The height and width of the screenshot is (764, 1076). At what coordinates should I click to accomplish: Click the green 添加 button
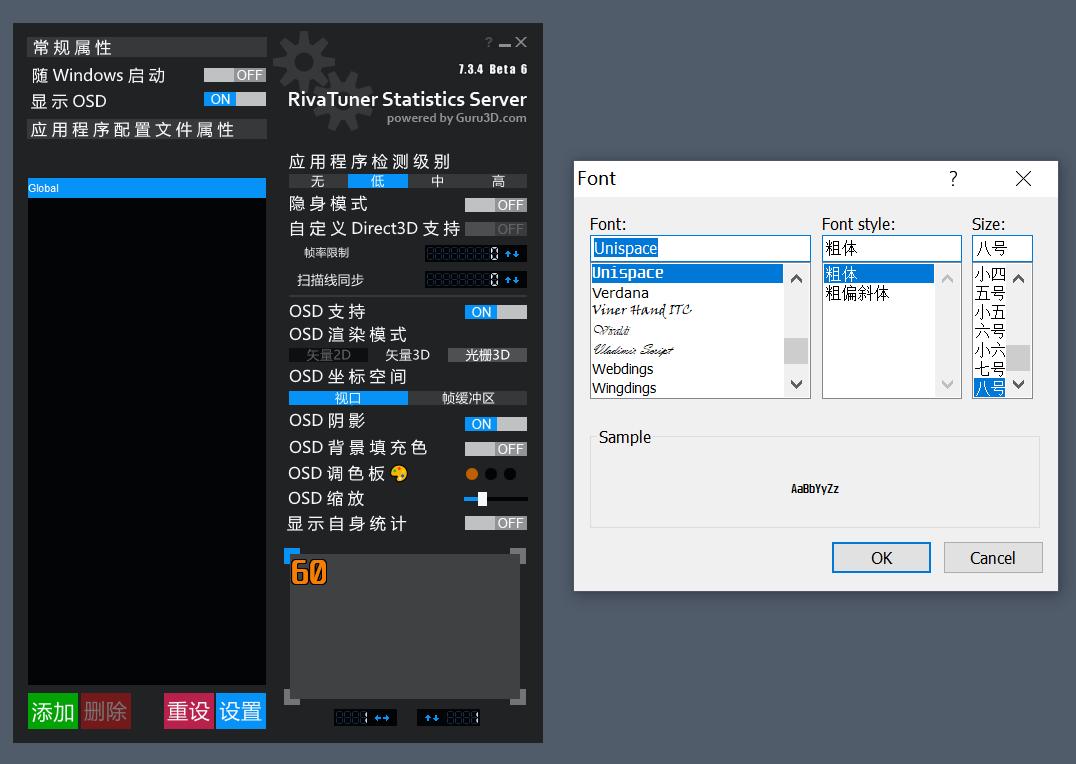(x=51, y=711)
